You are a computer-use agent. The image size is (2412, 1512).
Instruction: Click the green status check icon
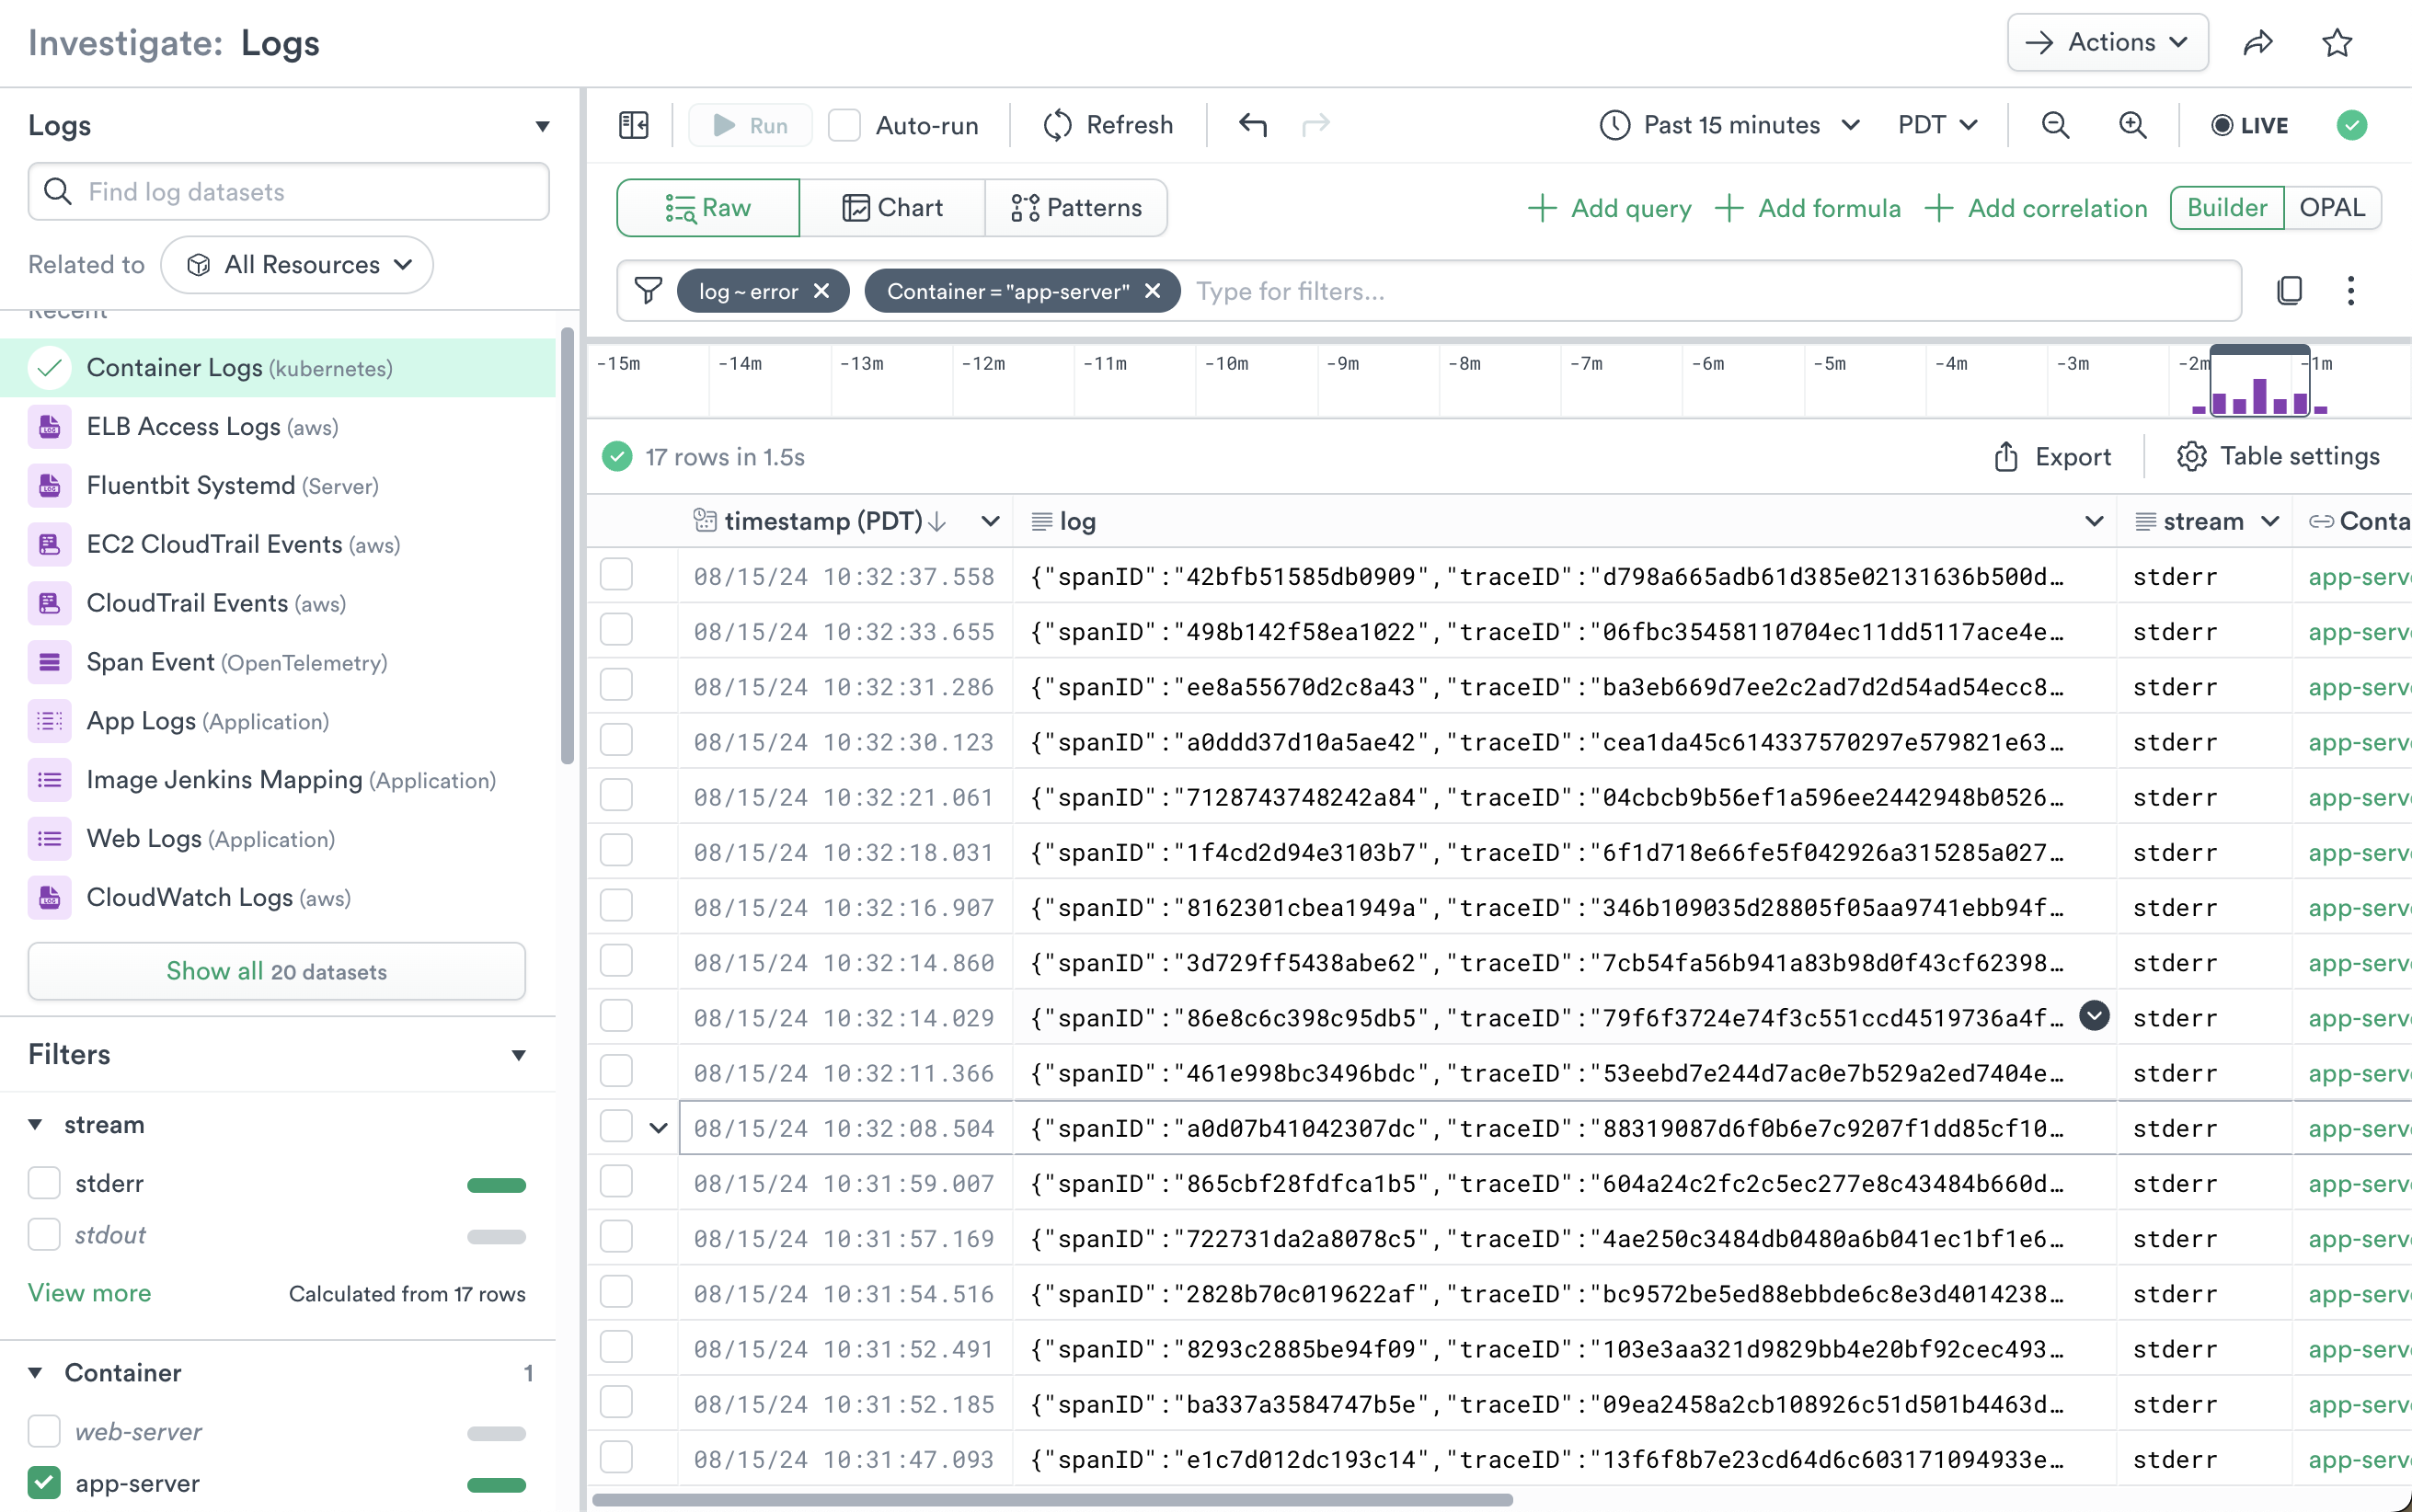pos(2351,125)
